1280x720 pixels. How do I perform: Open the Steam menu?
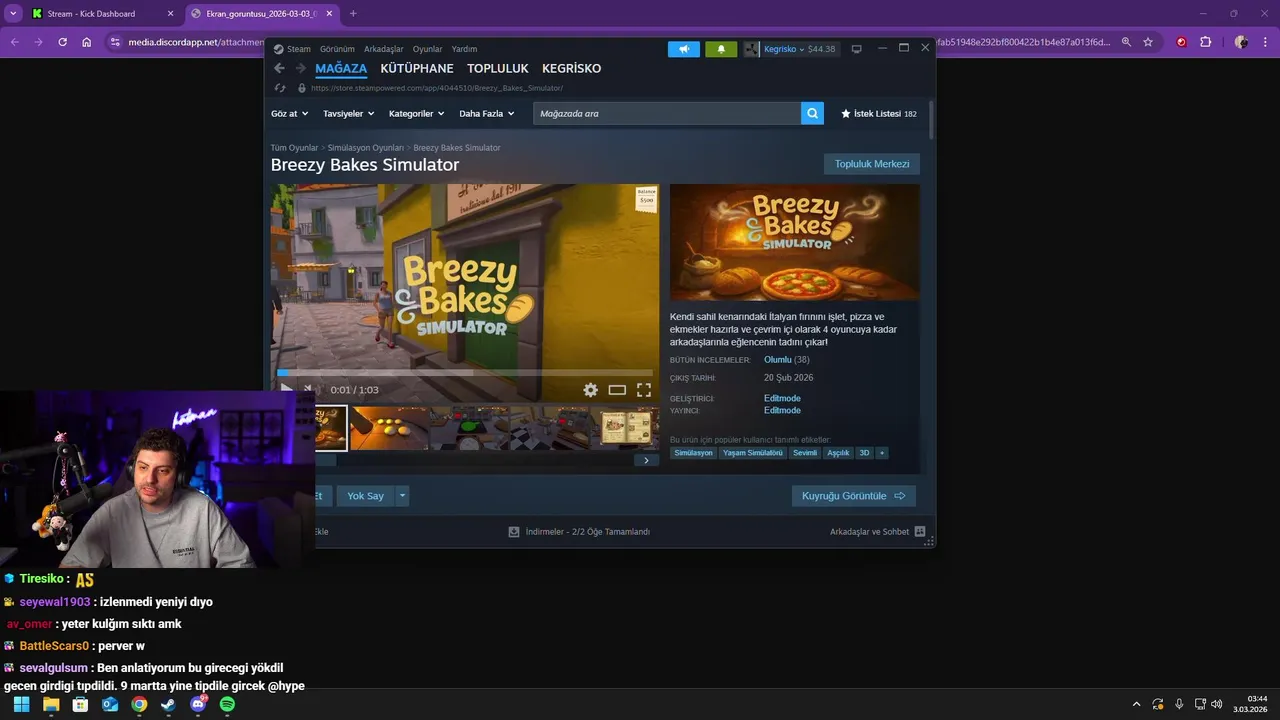pos(292,49)
